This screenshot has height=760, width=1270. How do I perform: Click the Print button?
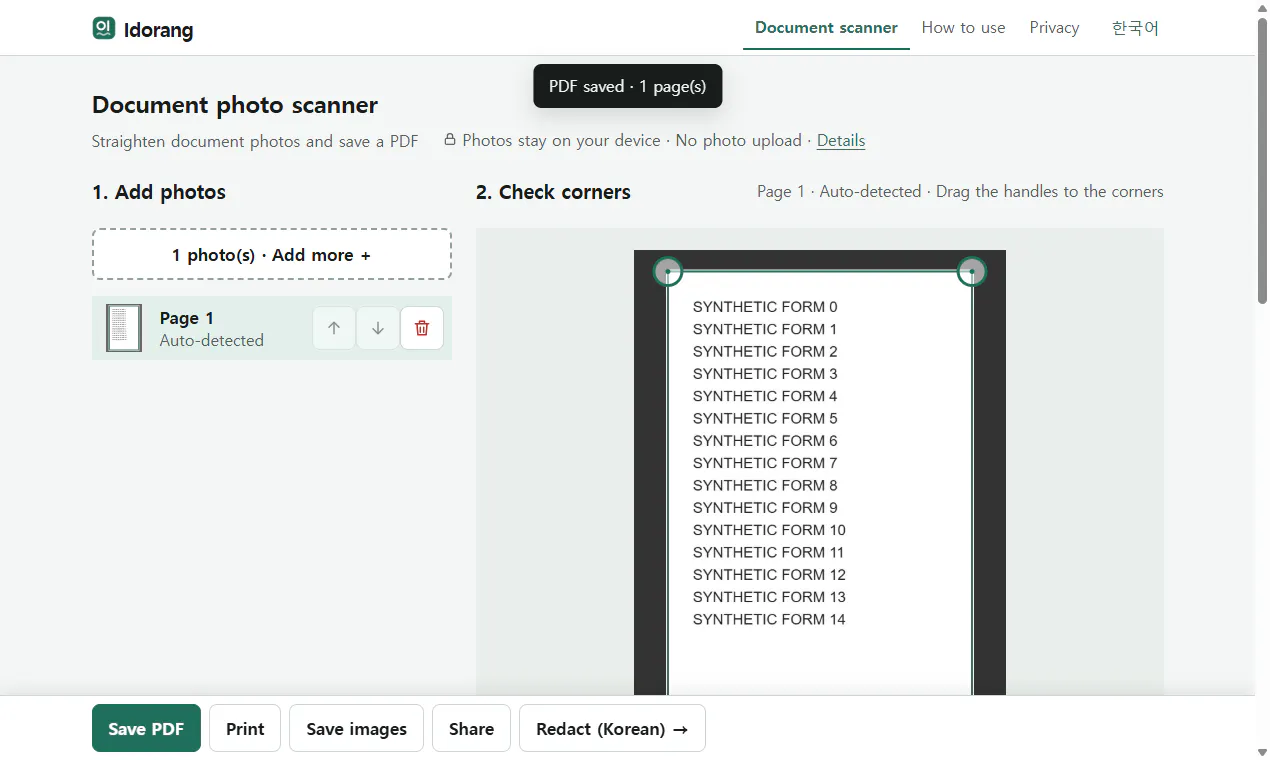click(x=245, y=728)
